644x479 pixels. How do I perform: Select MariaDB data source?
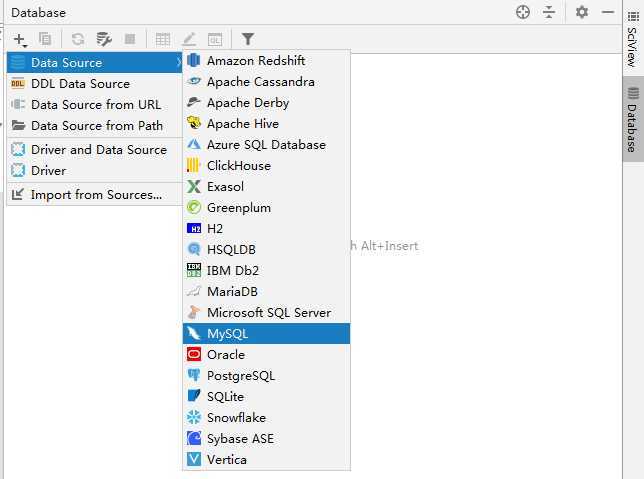pyautogui.click(x=267, y=291)
